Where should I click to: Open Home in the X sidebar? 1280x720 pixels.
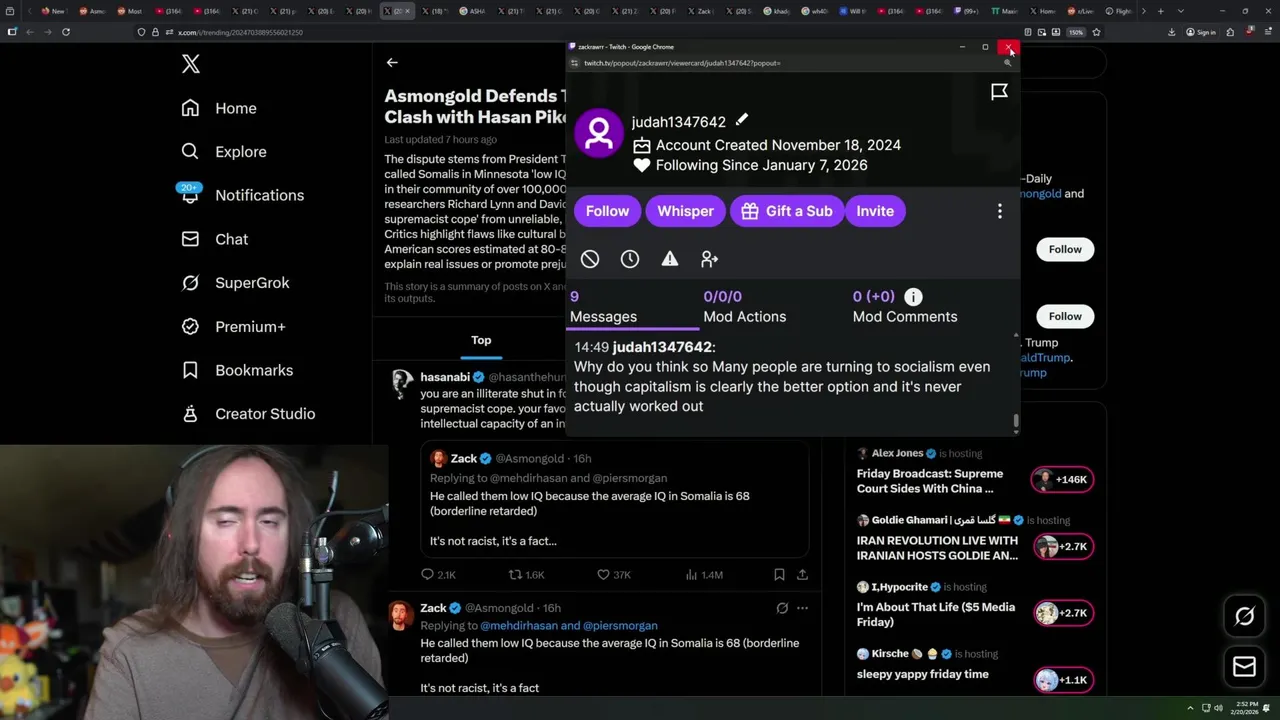click(x=219, y=108)
